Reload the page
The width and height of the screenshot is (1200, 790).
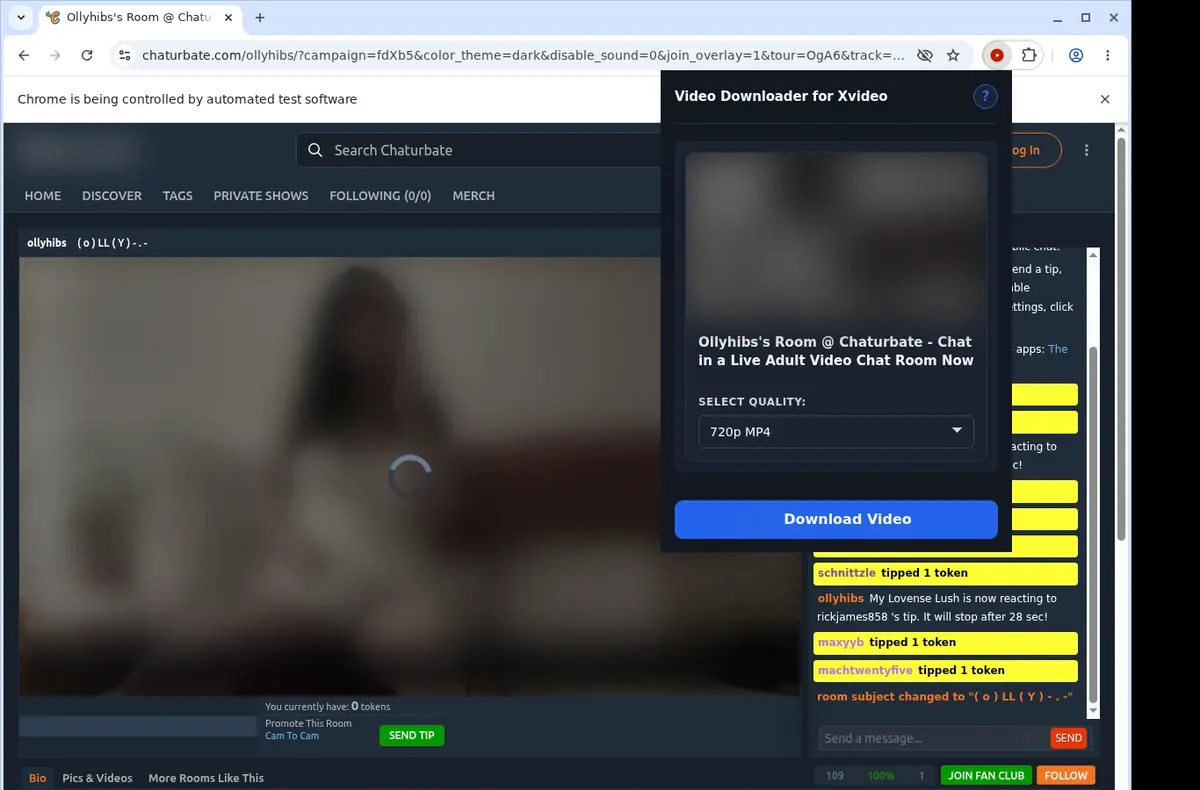click(87, 56)
